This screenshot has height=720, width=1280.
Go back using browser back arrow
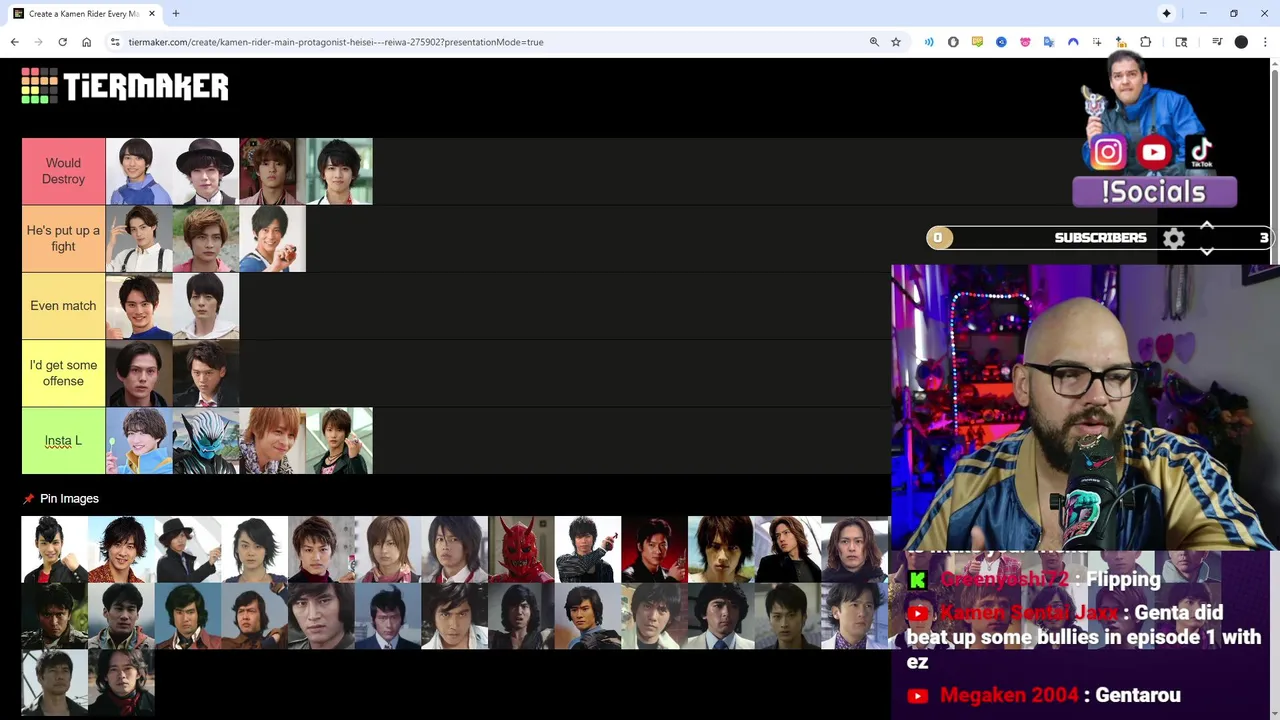tap(14, 42)
